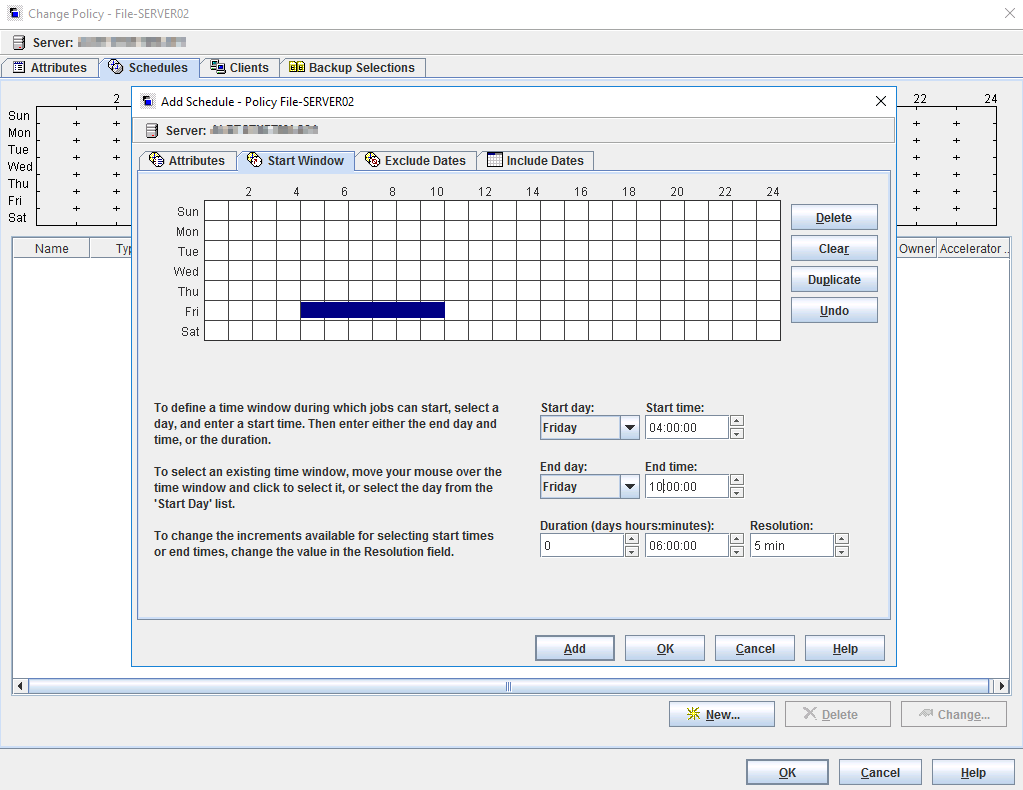Click Add to add the schedule

coord(575,649)
